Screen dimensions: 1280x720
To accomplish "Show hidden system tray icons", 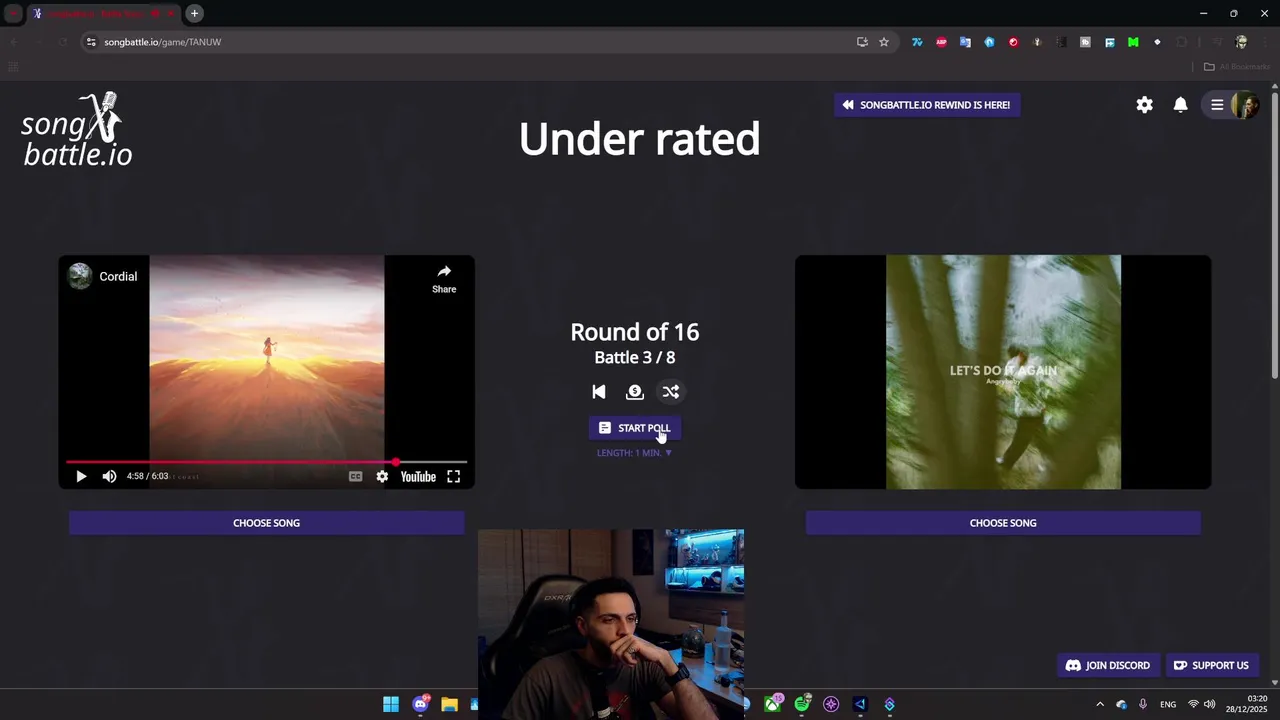I will 1100,705.
